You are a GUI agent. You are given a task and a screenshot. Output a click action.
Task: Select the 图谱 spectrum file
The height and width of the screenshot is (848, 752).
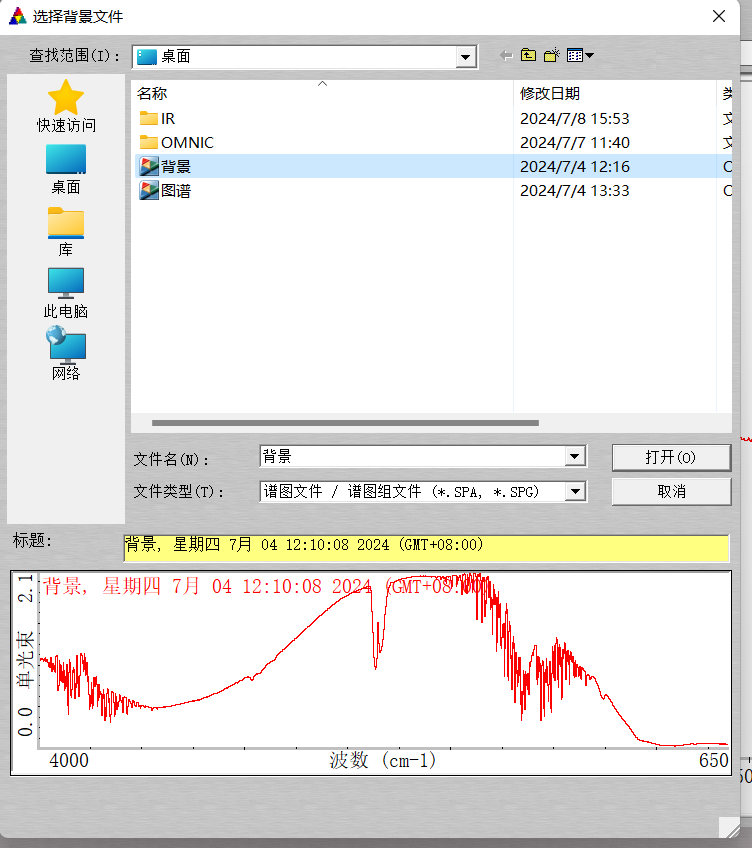pos(175,191)
